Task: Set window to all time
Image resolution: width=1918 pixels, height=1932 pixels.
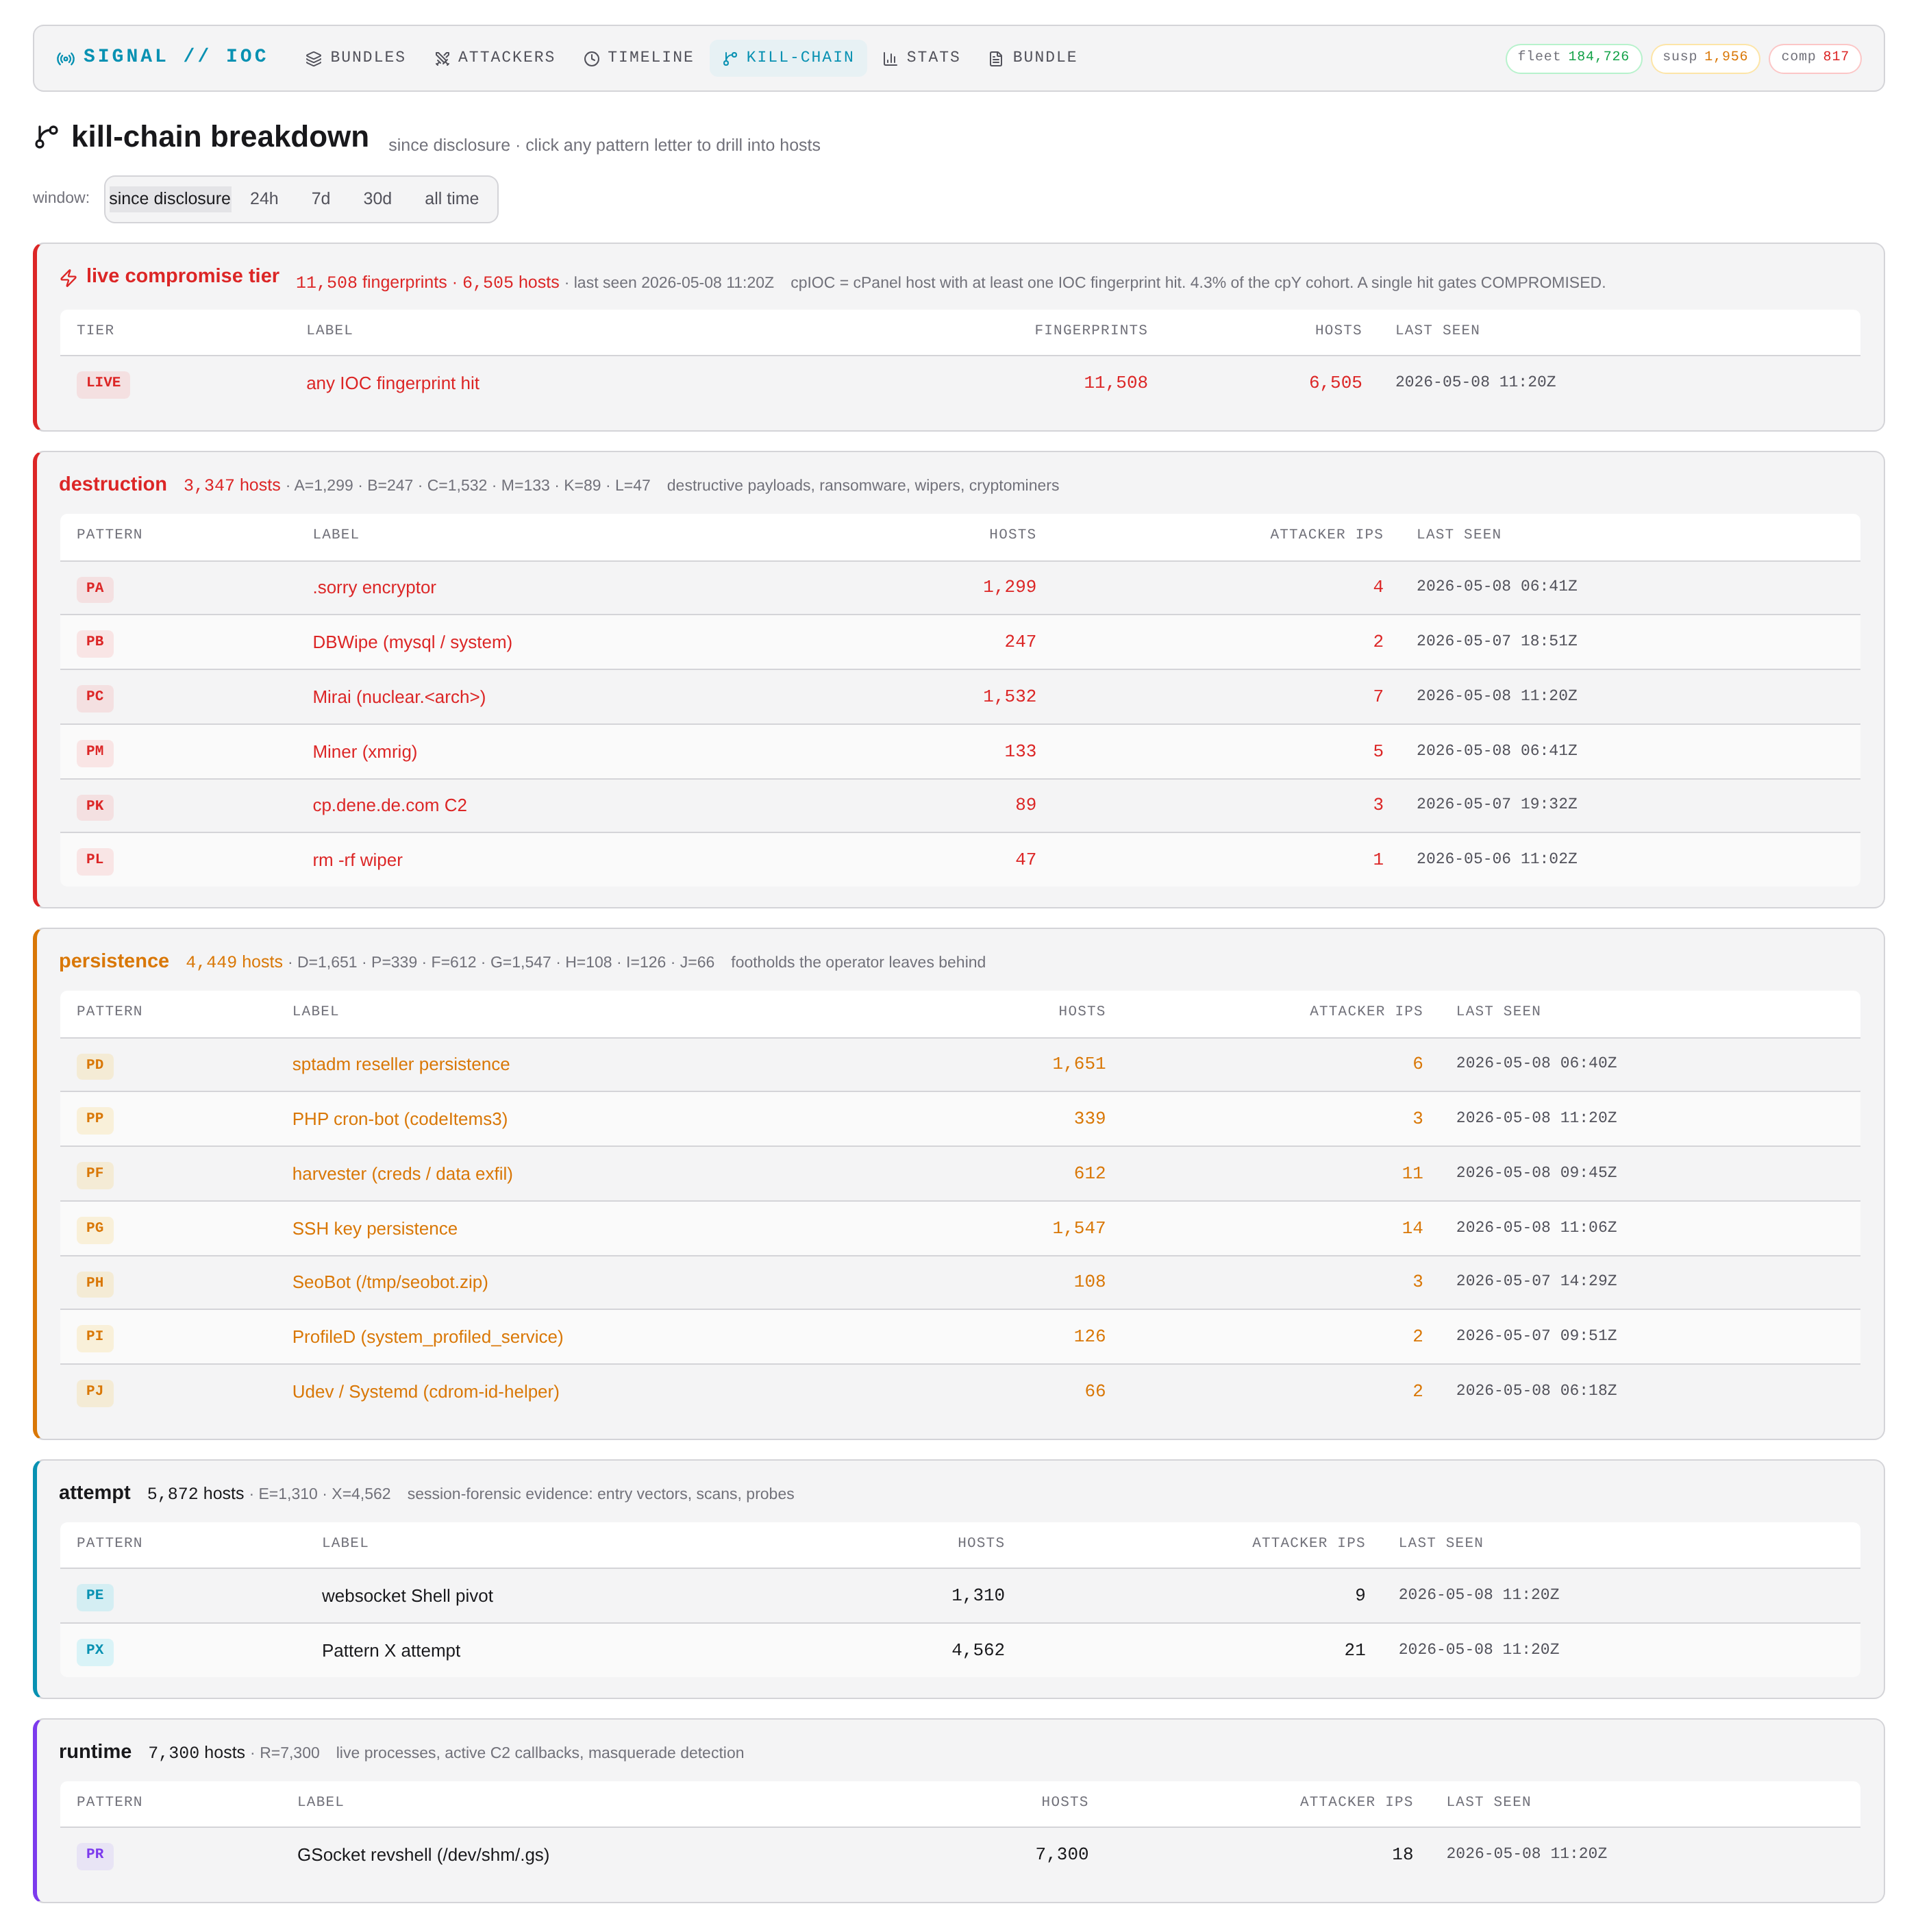Action: (452, 199)
